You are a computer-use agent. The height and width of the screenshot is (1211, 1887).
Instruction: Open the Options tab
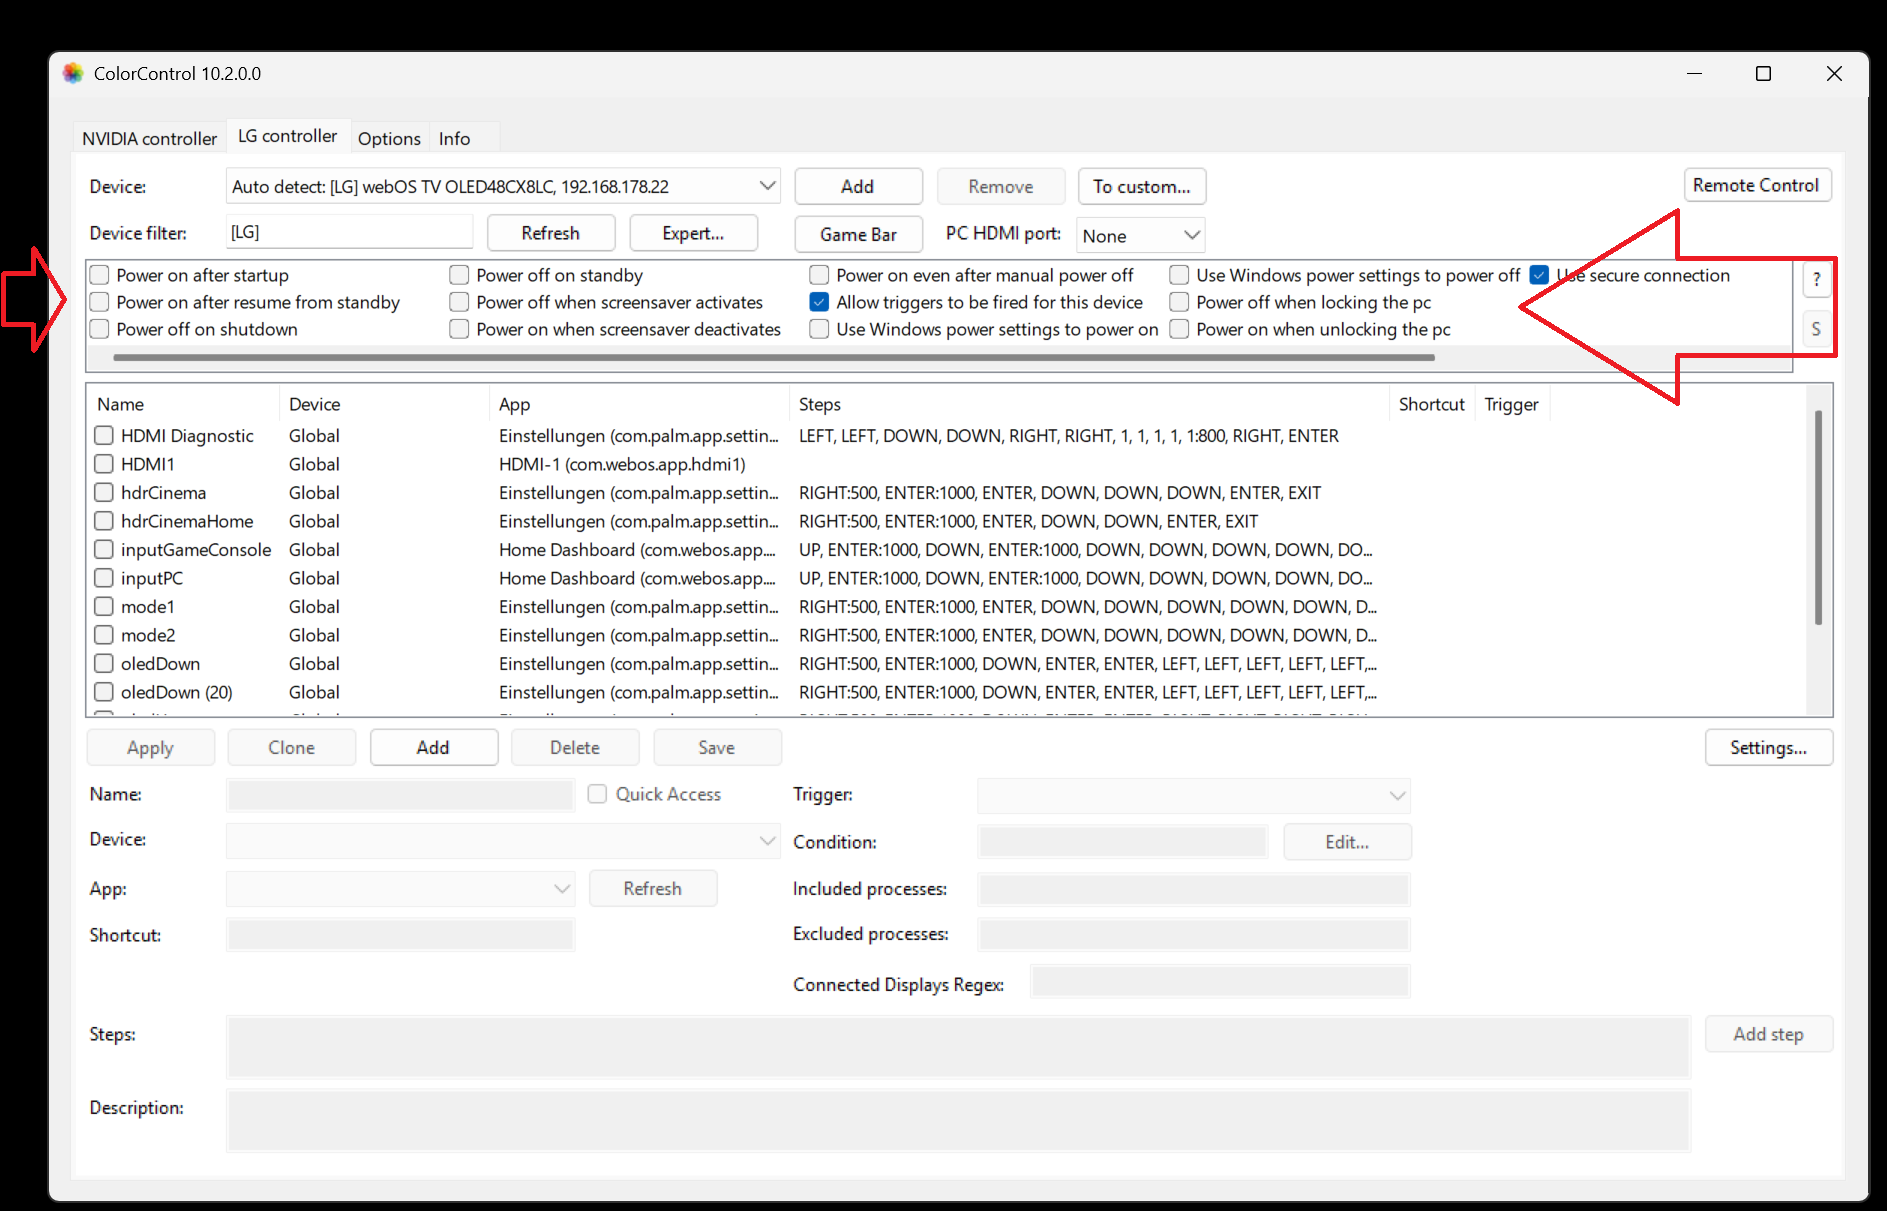(389, 138)
